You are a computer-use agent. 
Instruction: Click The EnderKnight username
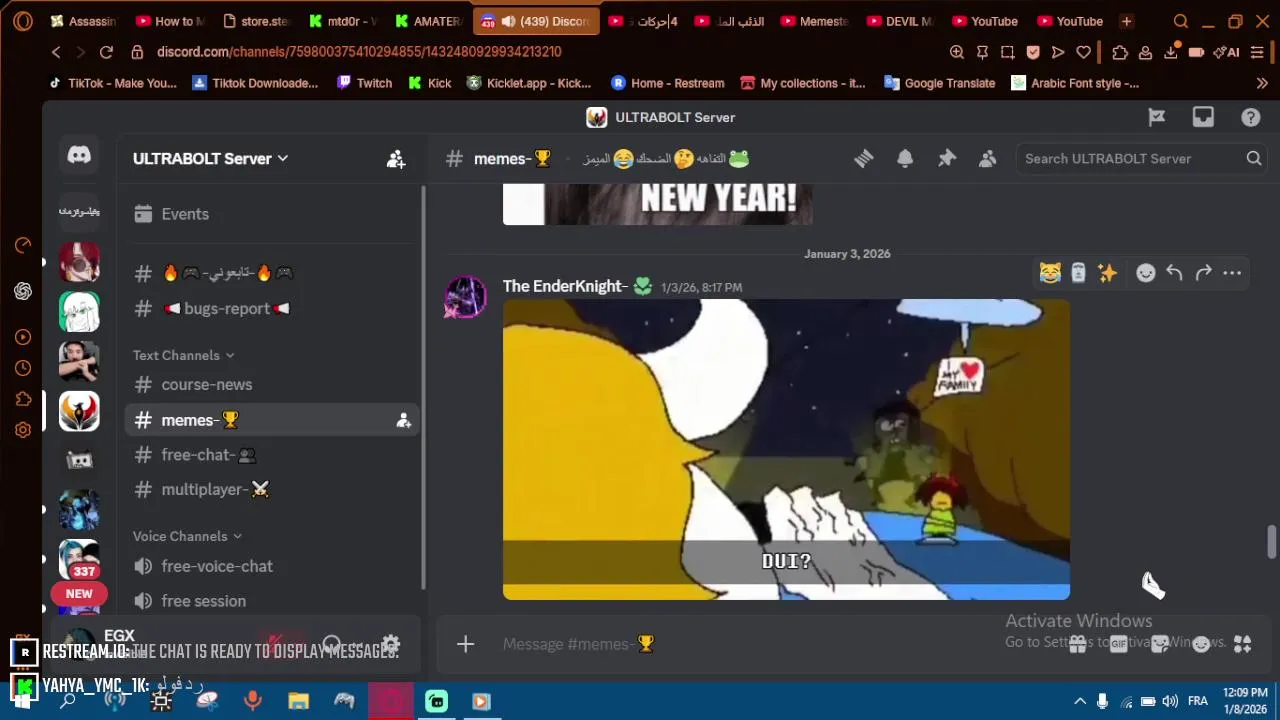tap(565, 286)
